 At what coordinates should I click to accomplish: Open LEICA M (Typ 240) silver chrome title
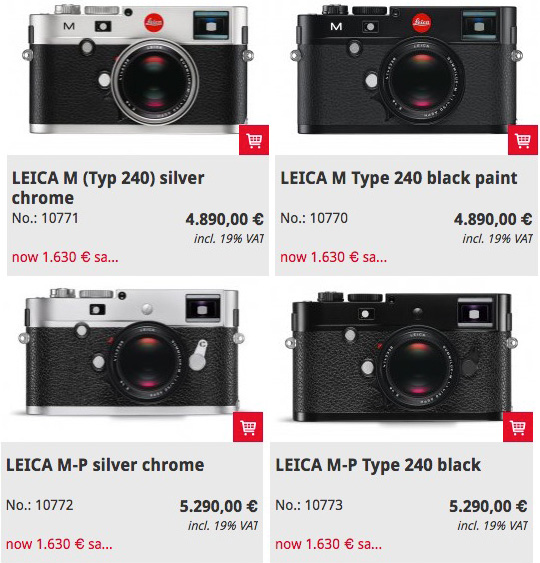pos(108,188)
